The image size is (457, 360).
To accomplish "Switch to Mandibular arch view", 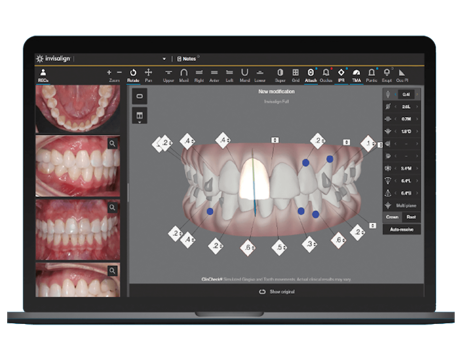I will [245, 75].
